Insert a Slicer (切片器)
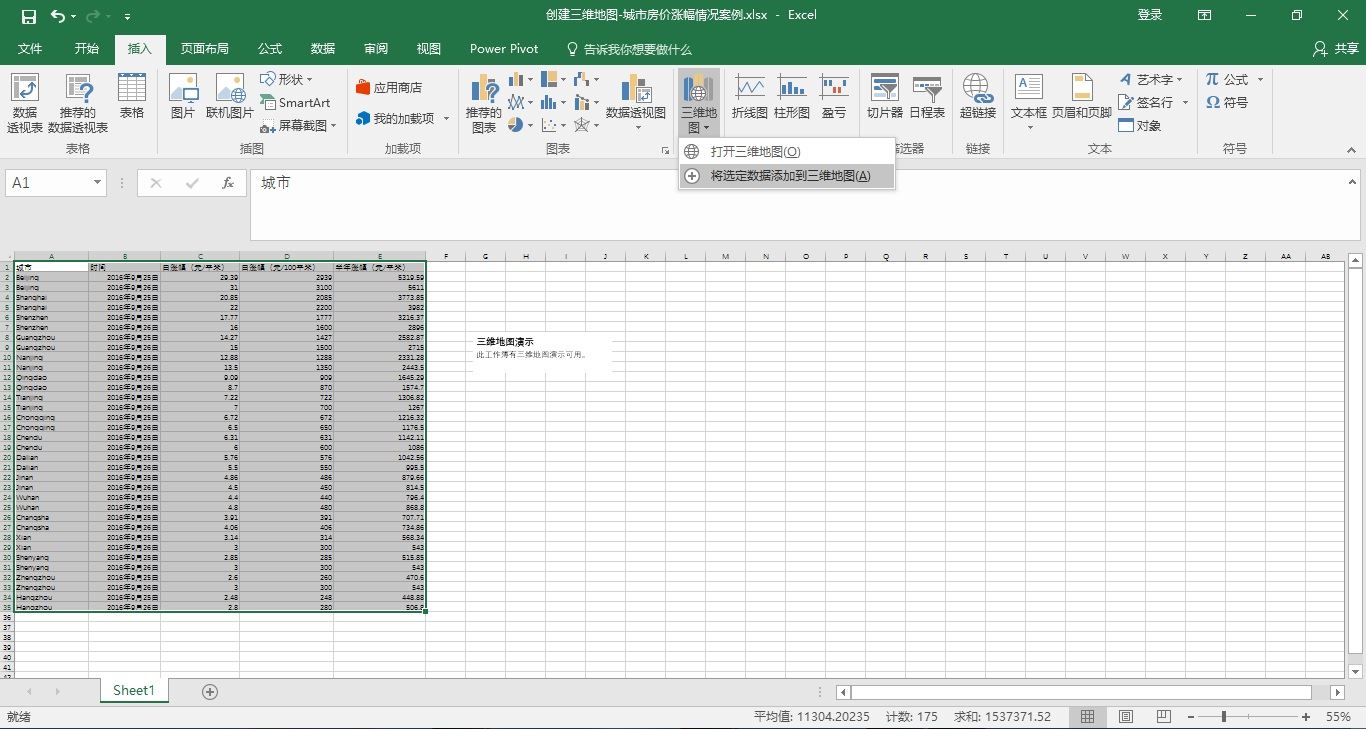The width and height of the screenshot is (1366, 729). pos(885,97)
